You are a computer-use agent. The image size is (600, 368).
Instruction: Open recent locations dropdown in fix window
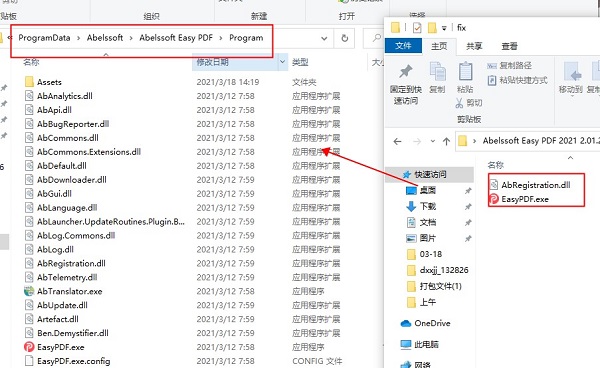[433, 142]
